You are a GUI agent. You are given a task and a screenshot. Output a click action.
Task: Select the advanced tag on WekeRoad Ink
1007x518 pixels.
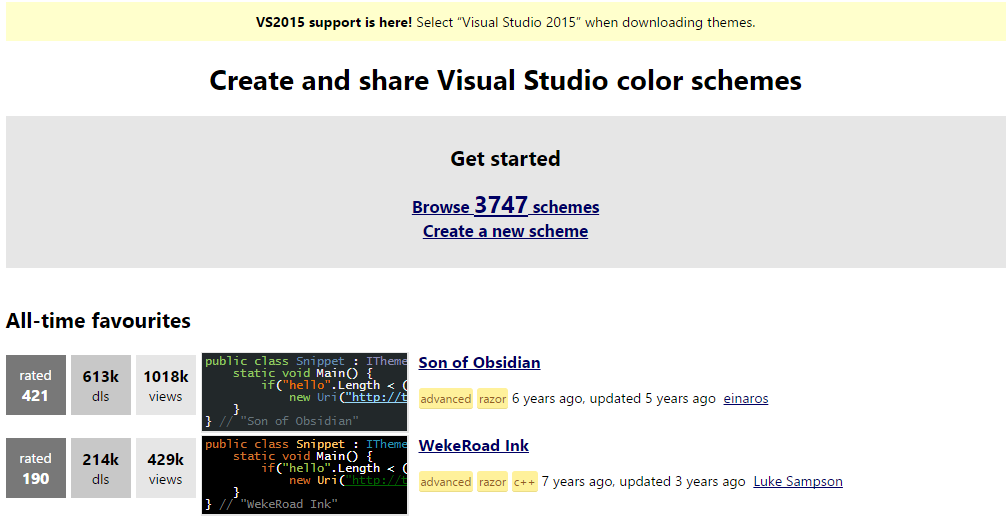446,481
